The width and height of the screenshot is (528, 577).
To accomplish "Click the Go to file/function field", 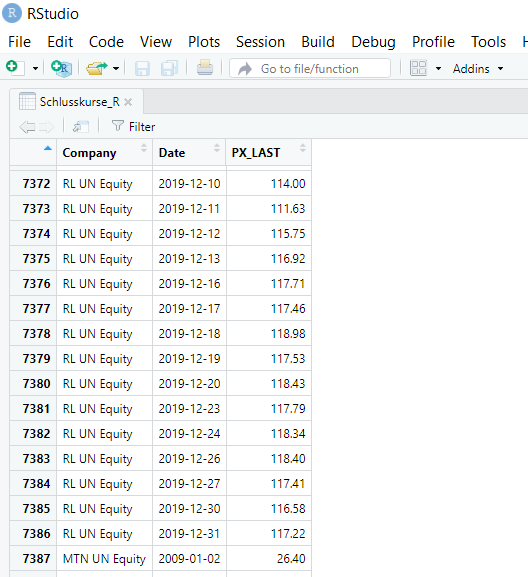I will point(310,68).
